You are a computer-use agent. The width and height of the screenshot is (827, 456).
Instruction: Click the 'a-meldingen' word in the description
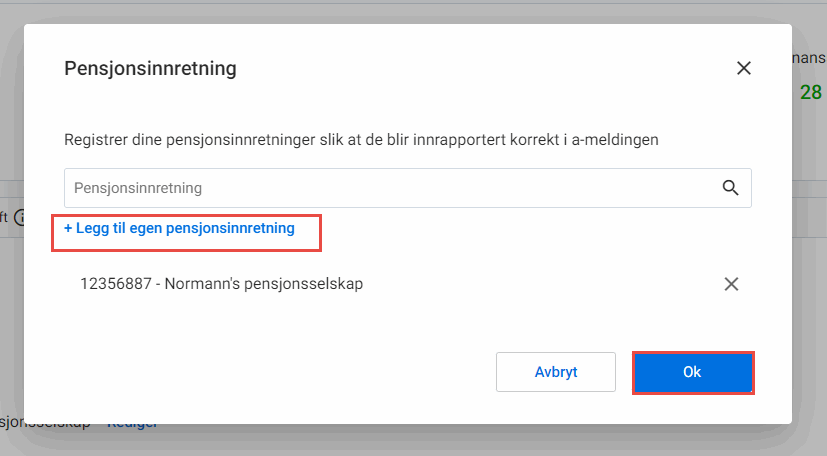pos(615,140)
